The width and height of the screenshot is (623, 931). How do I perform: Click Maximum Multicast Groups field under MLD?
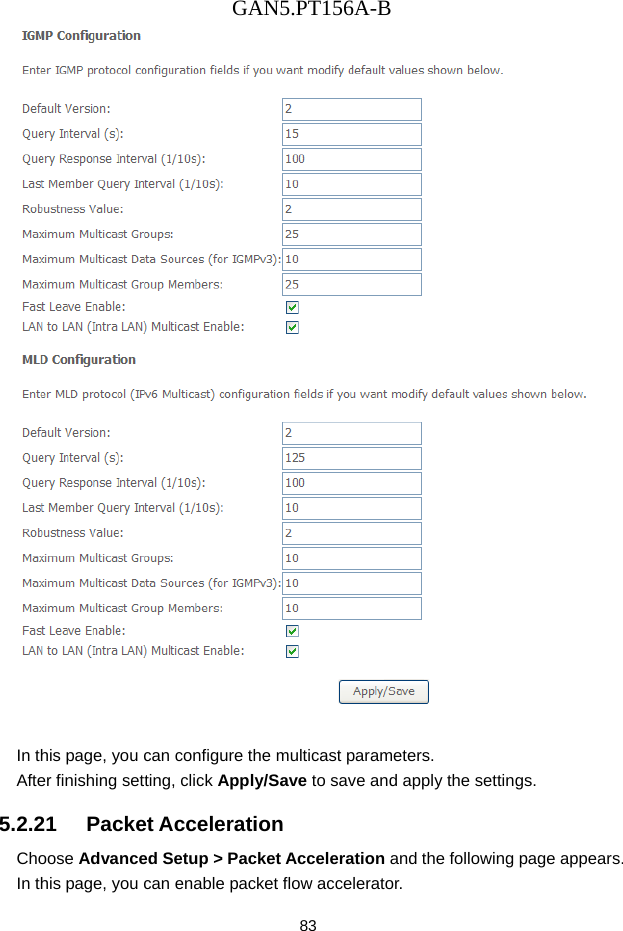pyautogui.click(x=351, y=558)
